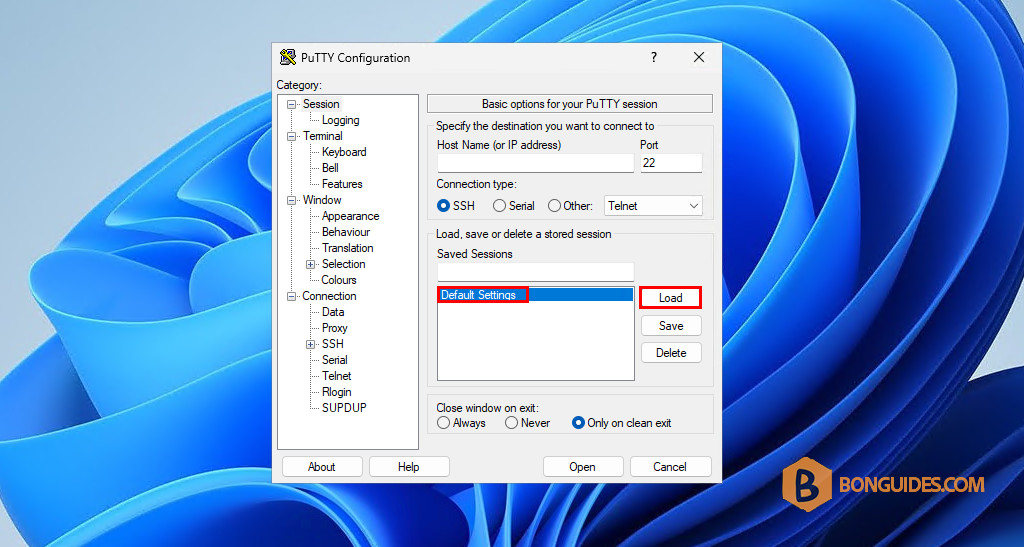
Task: Open the Appearance settings category
Action: [351, 216]
